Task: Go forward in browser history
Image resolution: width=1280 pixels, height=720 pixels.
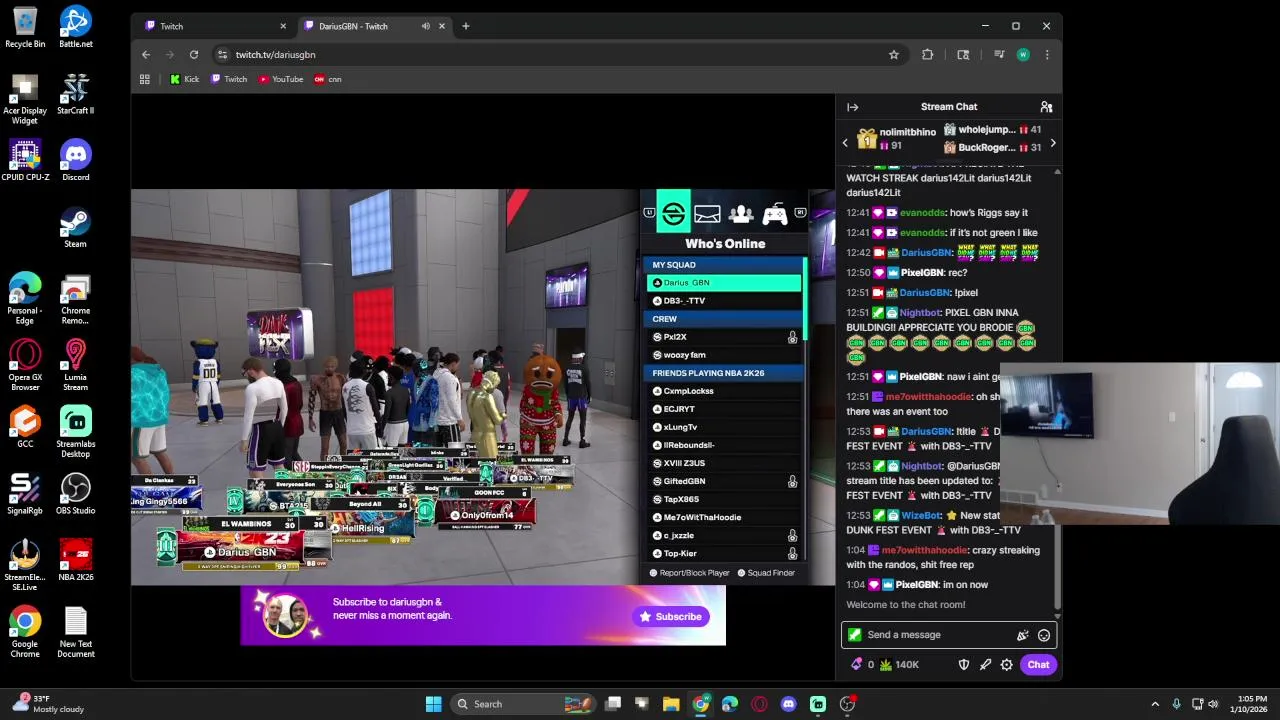Action: (170, 55)
